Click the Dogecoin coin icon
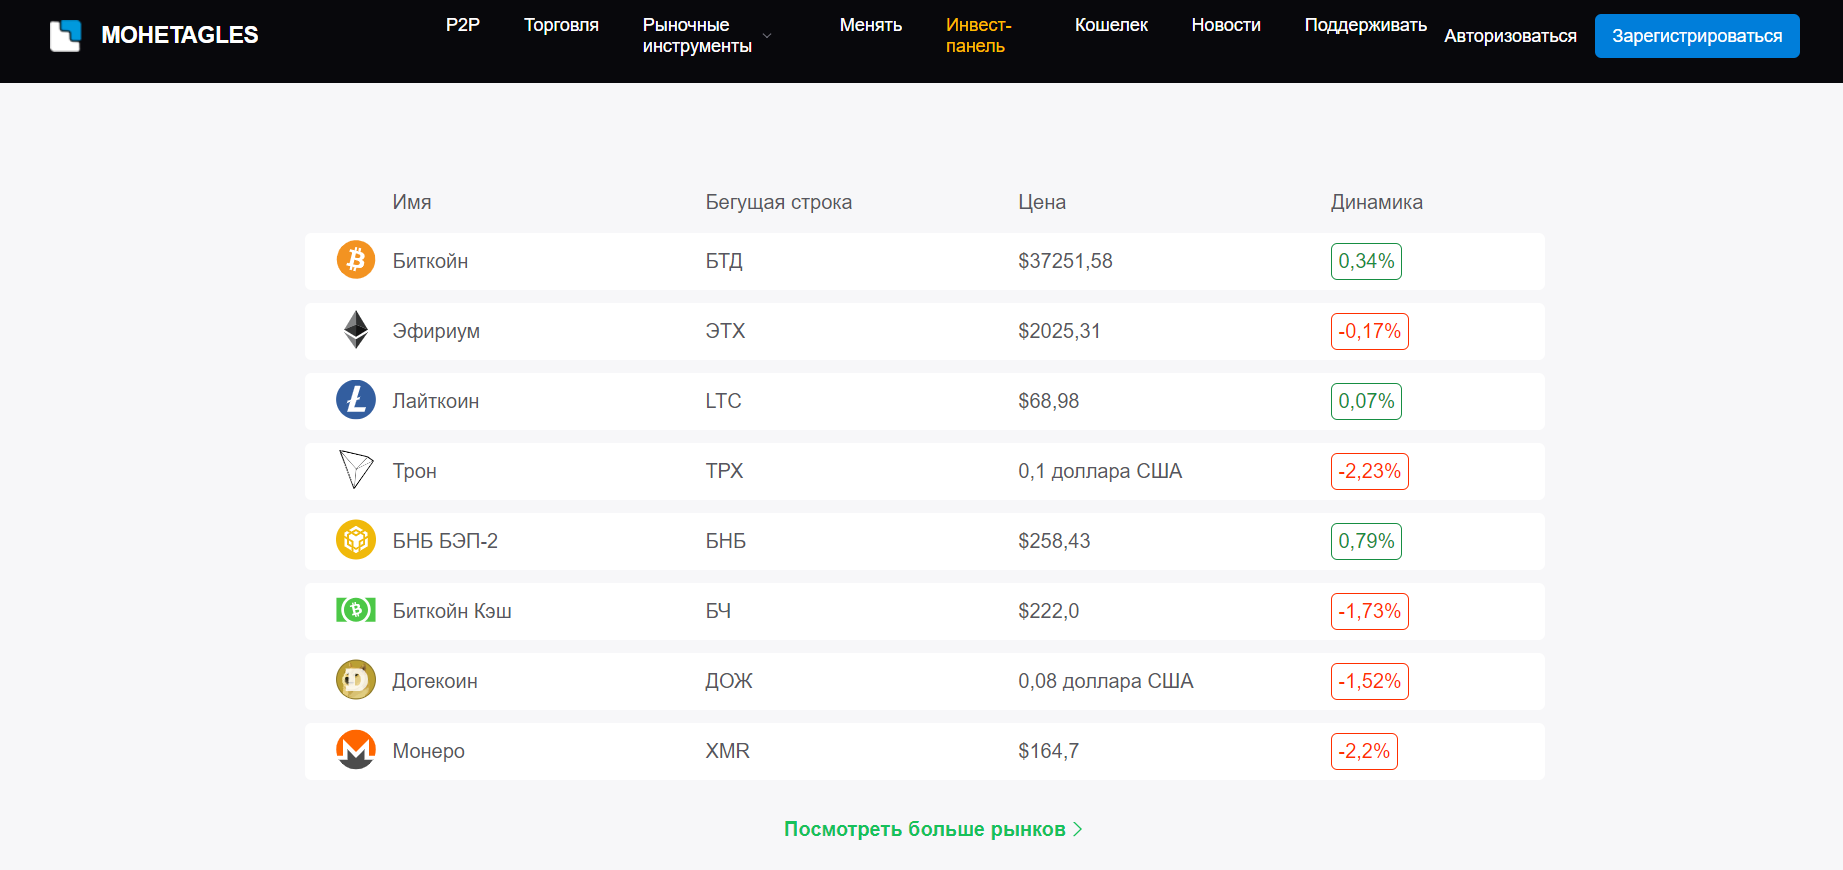The width and height of the screenshot is (1843, 870). 356,680
